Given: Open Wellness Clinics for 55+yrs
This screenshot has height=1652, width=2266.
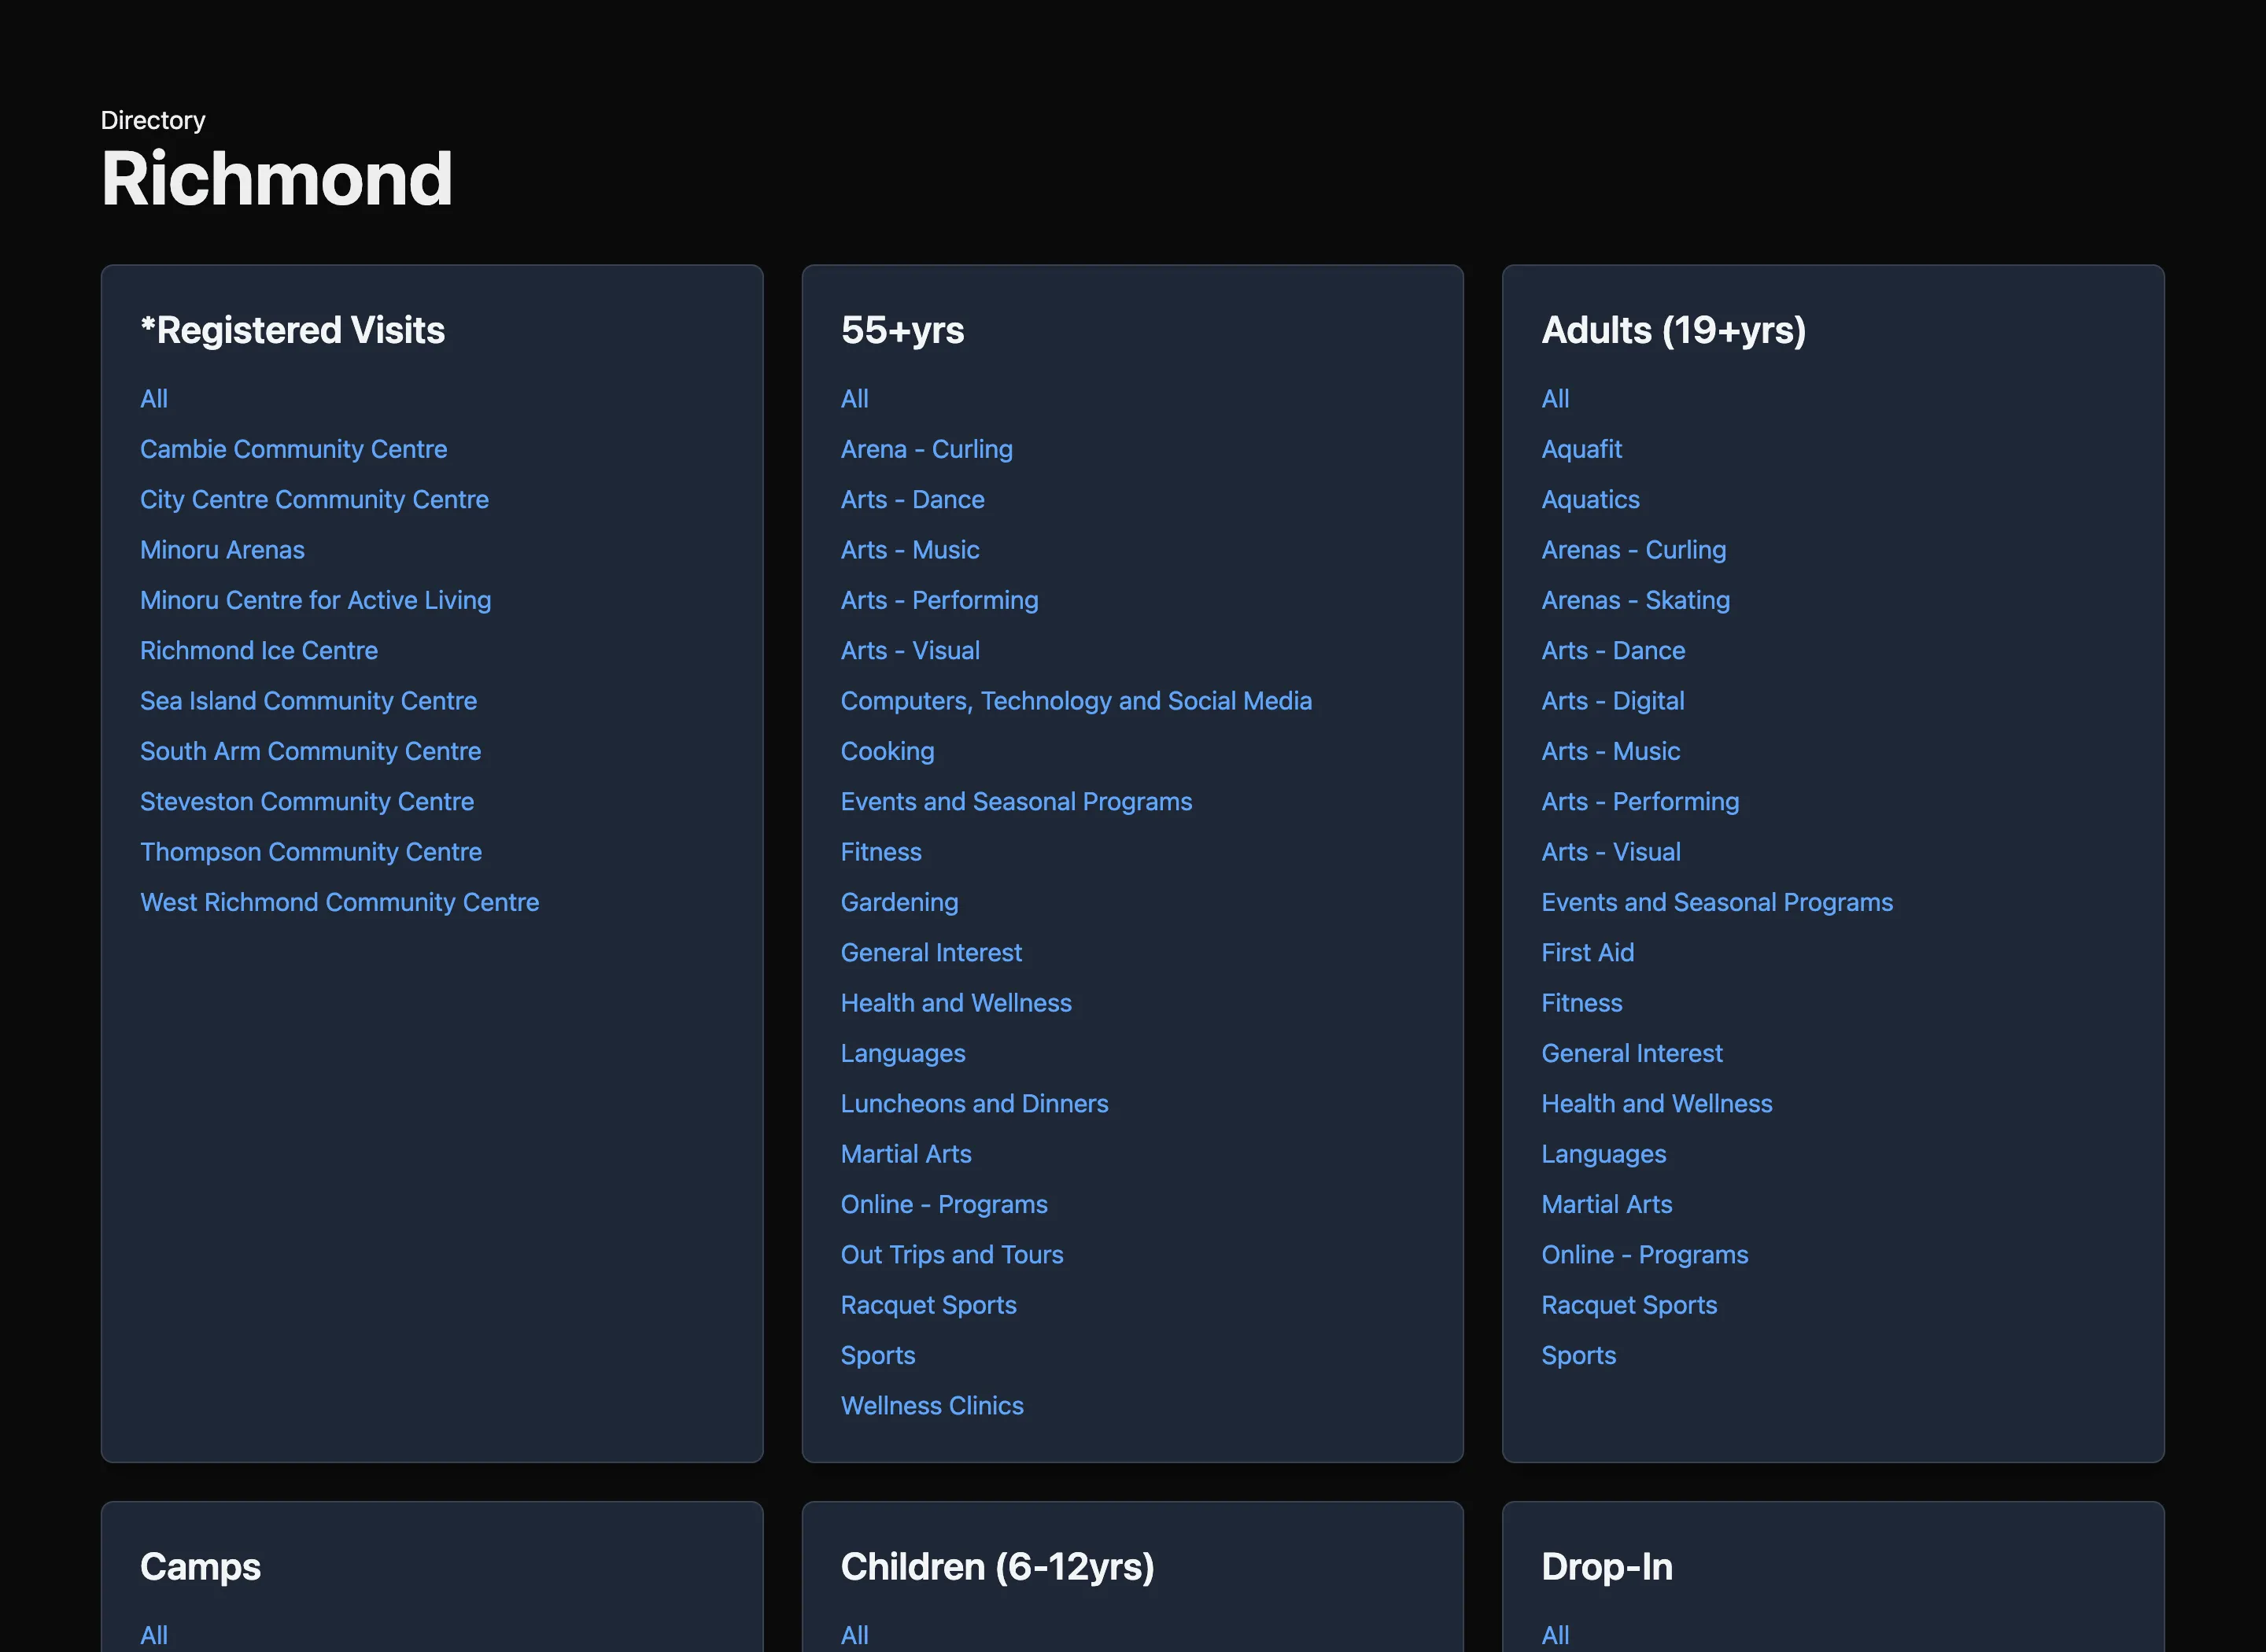Looking at the screenshot, I should coord(932,1405).
